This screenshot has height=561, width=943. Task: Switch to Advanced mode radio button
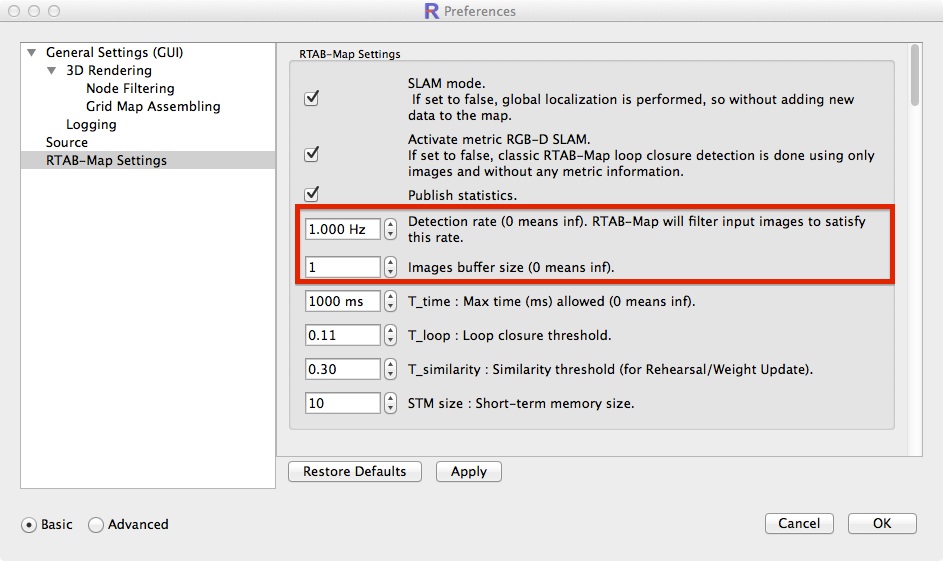point(96,524)
